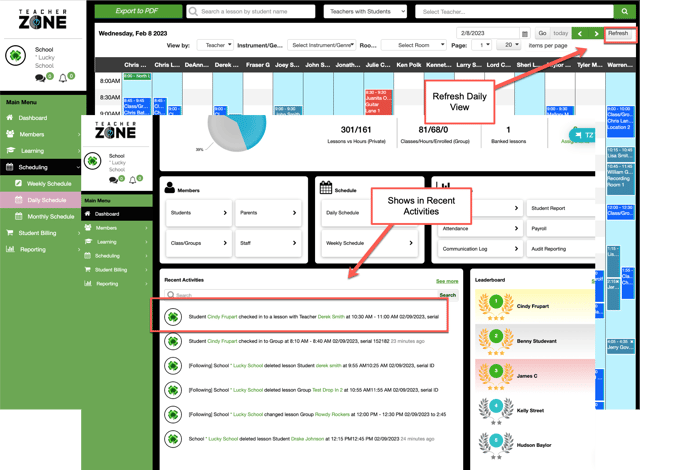Click the Select Teacher input field
The width and height of the screenshot is (688, 470).
coord(514,11)
